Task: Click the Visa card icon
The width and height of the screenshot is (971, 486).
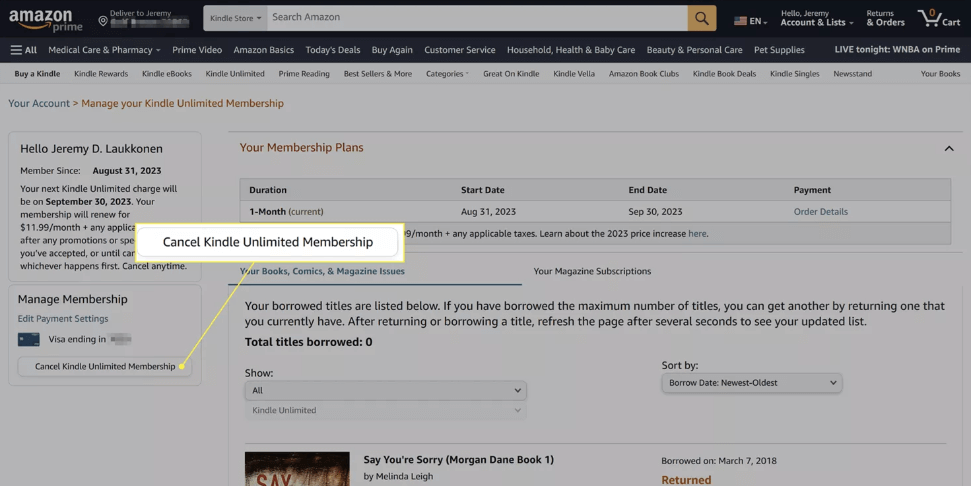Action: point(29,340)
